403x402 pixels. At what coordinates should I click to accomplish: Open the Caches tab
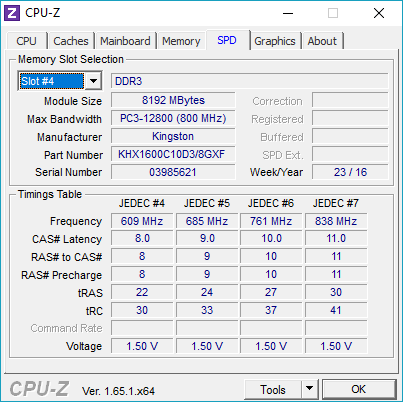pyautogui.click(x=71, y=41)
